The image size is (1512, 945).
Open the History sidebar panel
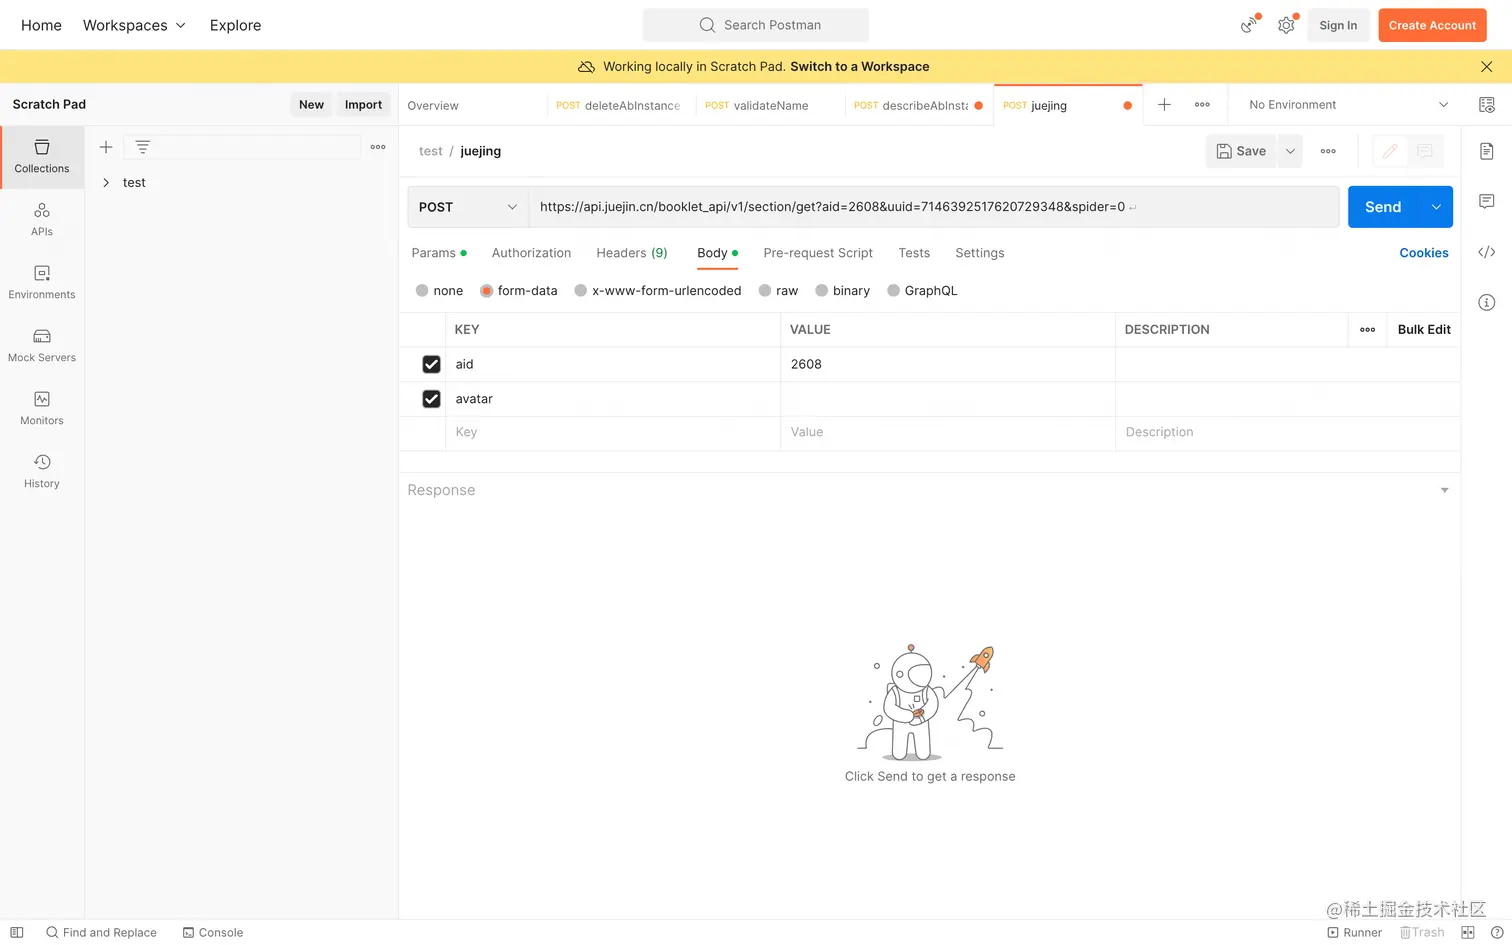42,472
